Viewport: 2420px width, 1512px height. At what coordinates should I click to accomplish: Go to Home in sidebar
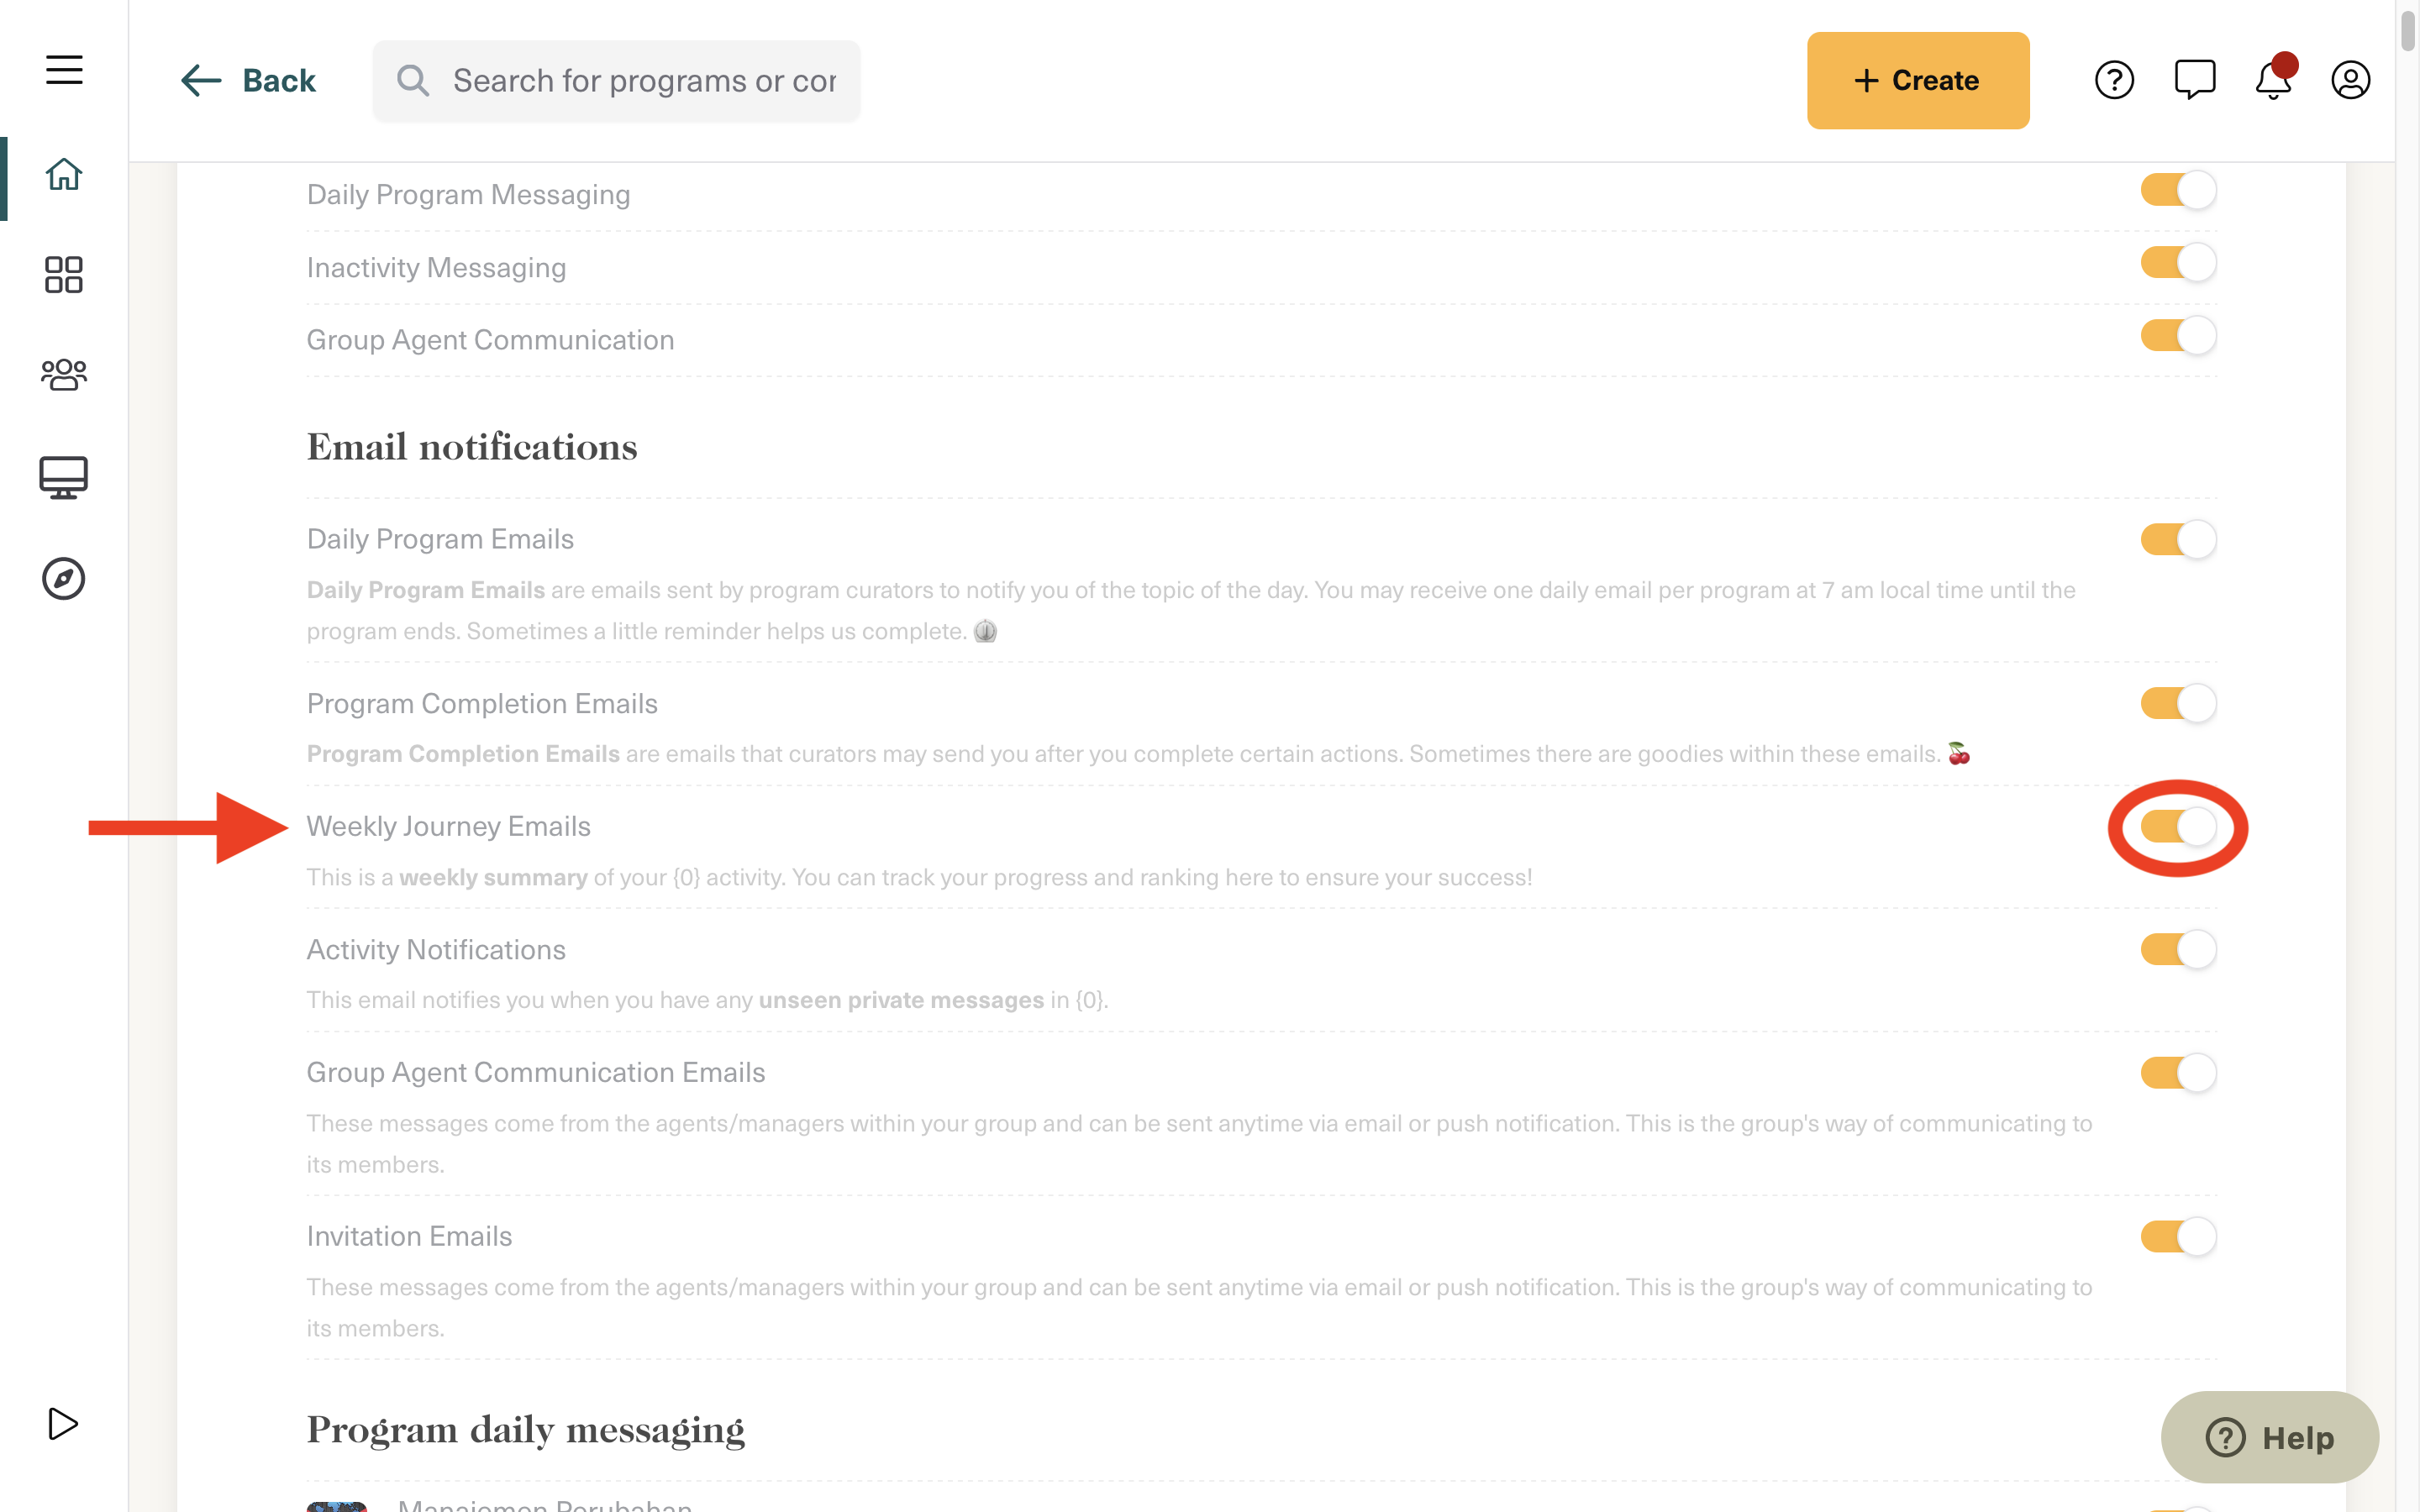(x=64, y=174)
